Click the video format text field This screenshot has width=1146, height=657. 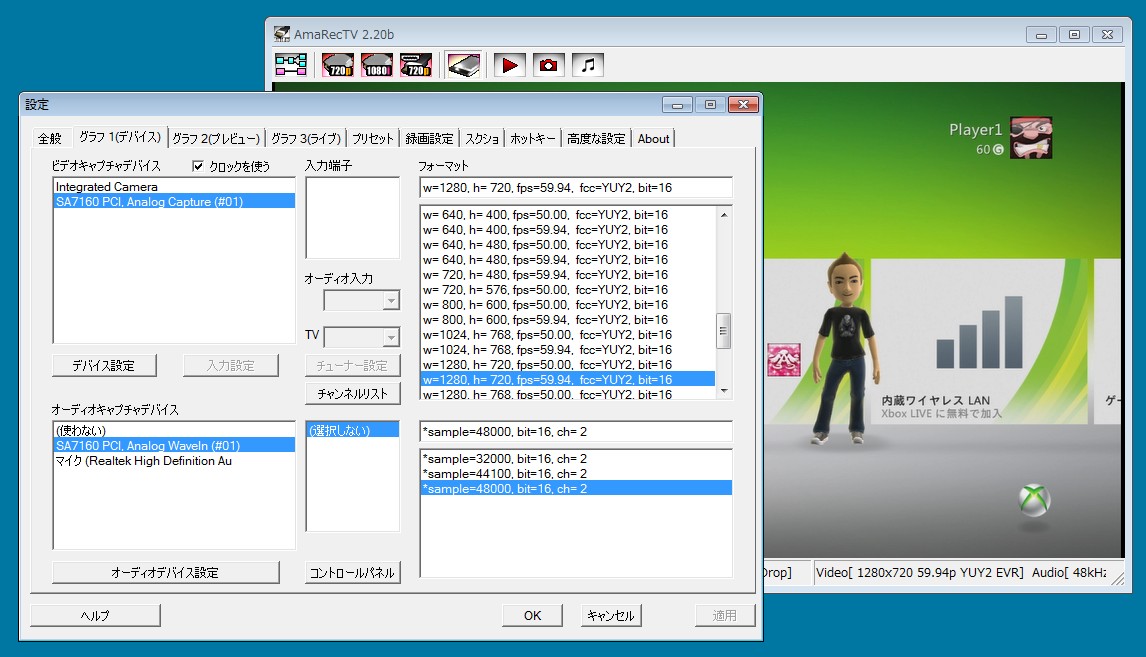(x=576, y=188)
